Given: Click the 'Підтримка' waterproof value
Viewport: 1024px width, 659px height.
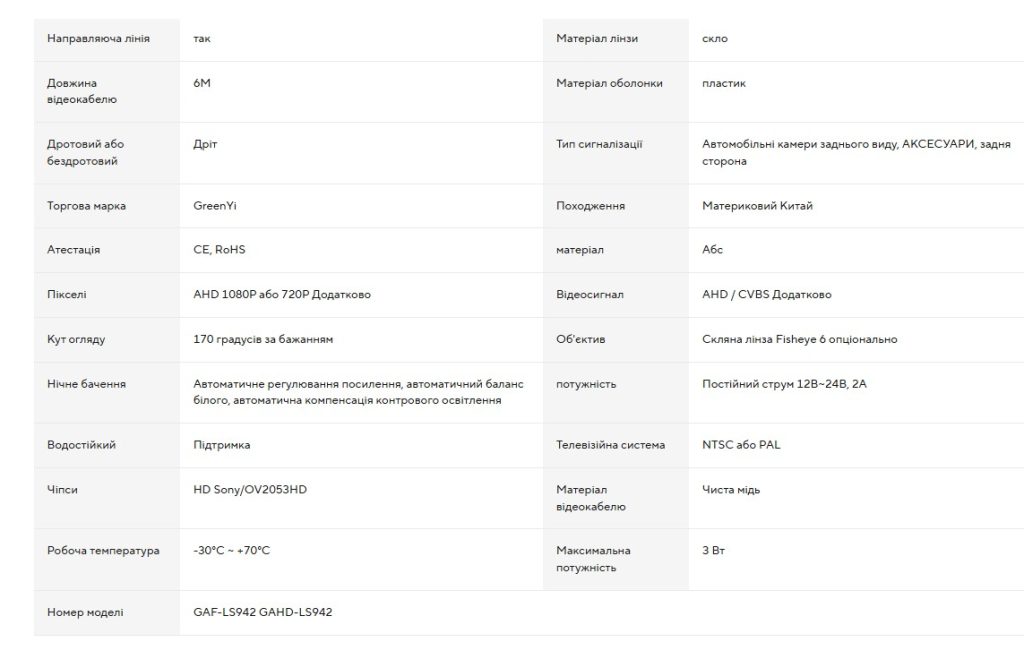Looking at the screenshot, I should [x=222, y=445].
